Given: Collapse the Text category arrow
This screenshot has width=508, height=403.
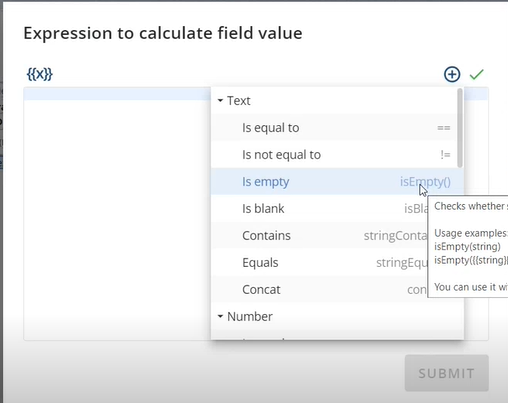Looking at the screenshot, I should coord(220,100).
